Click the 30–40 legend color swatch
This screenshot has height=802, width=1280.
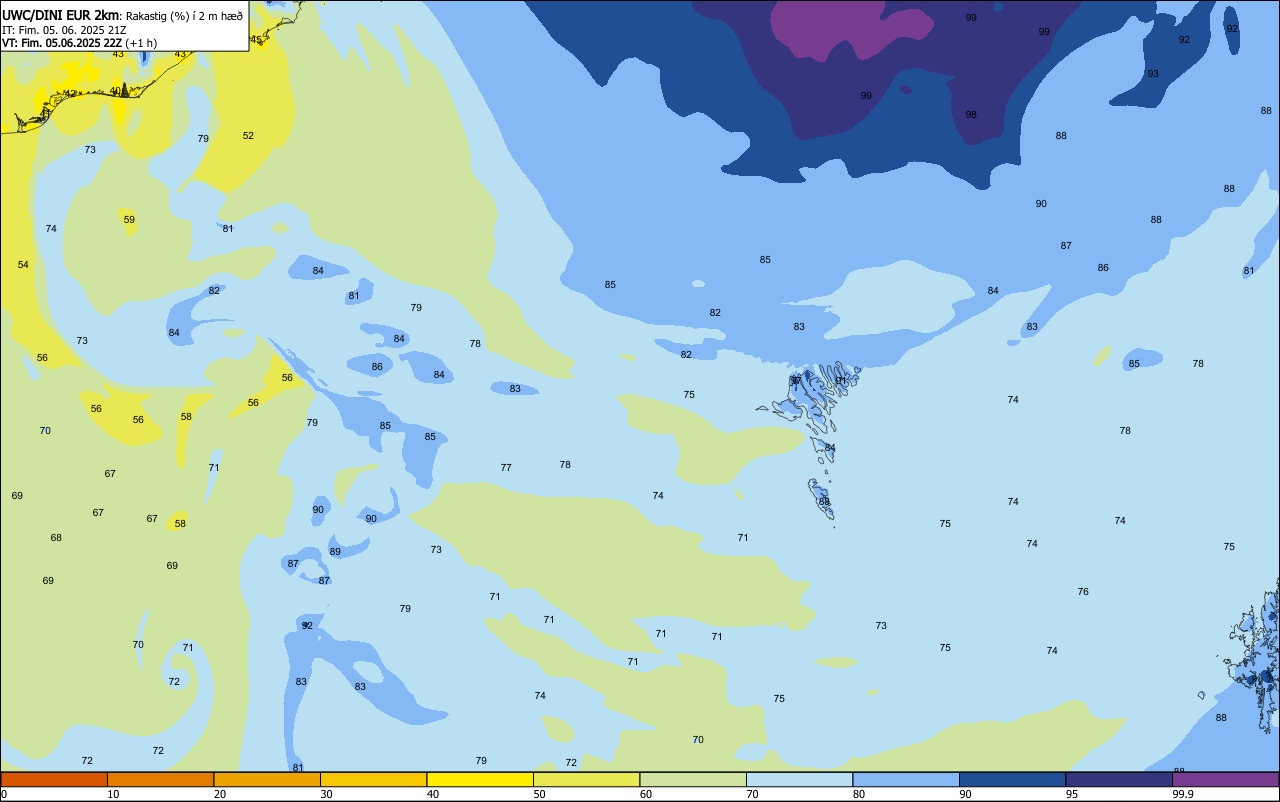pyautogui.click(x=373, y=779)
